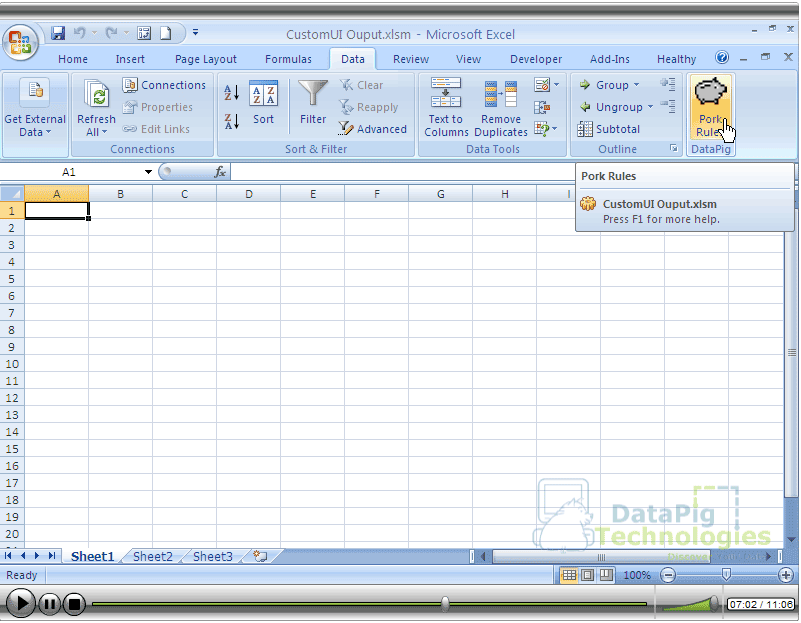Open What-If Analysis menu
The height and width of the screenshot is (623, 801).
click(x=546, y=129)
